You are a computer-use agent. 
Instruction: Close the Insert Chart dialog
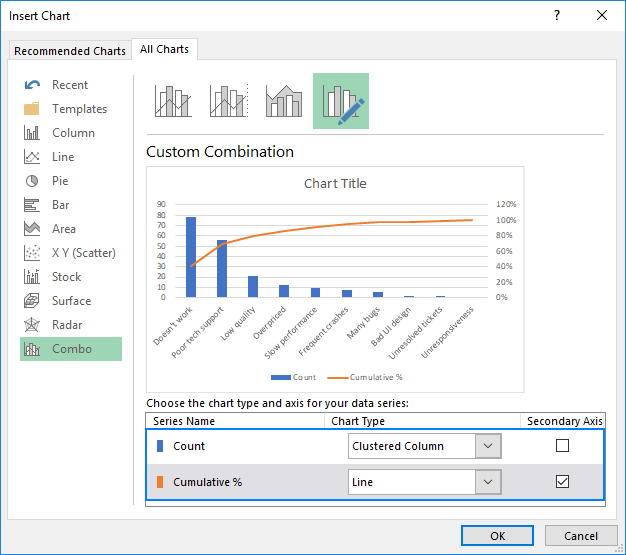click(602, 15)
